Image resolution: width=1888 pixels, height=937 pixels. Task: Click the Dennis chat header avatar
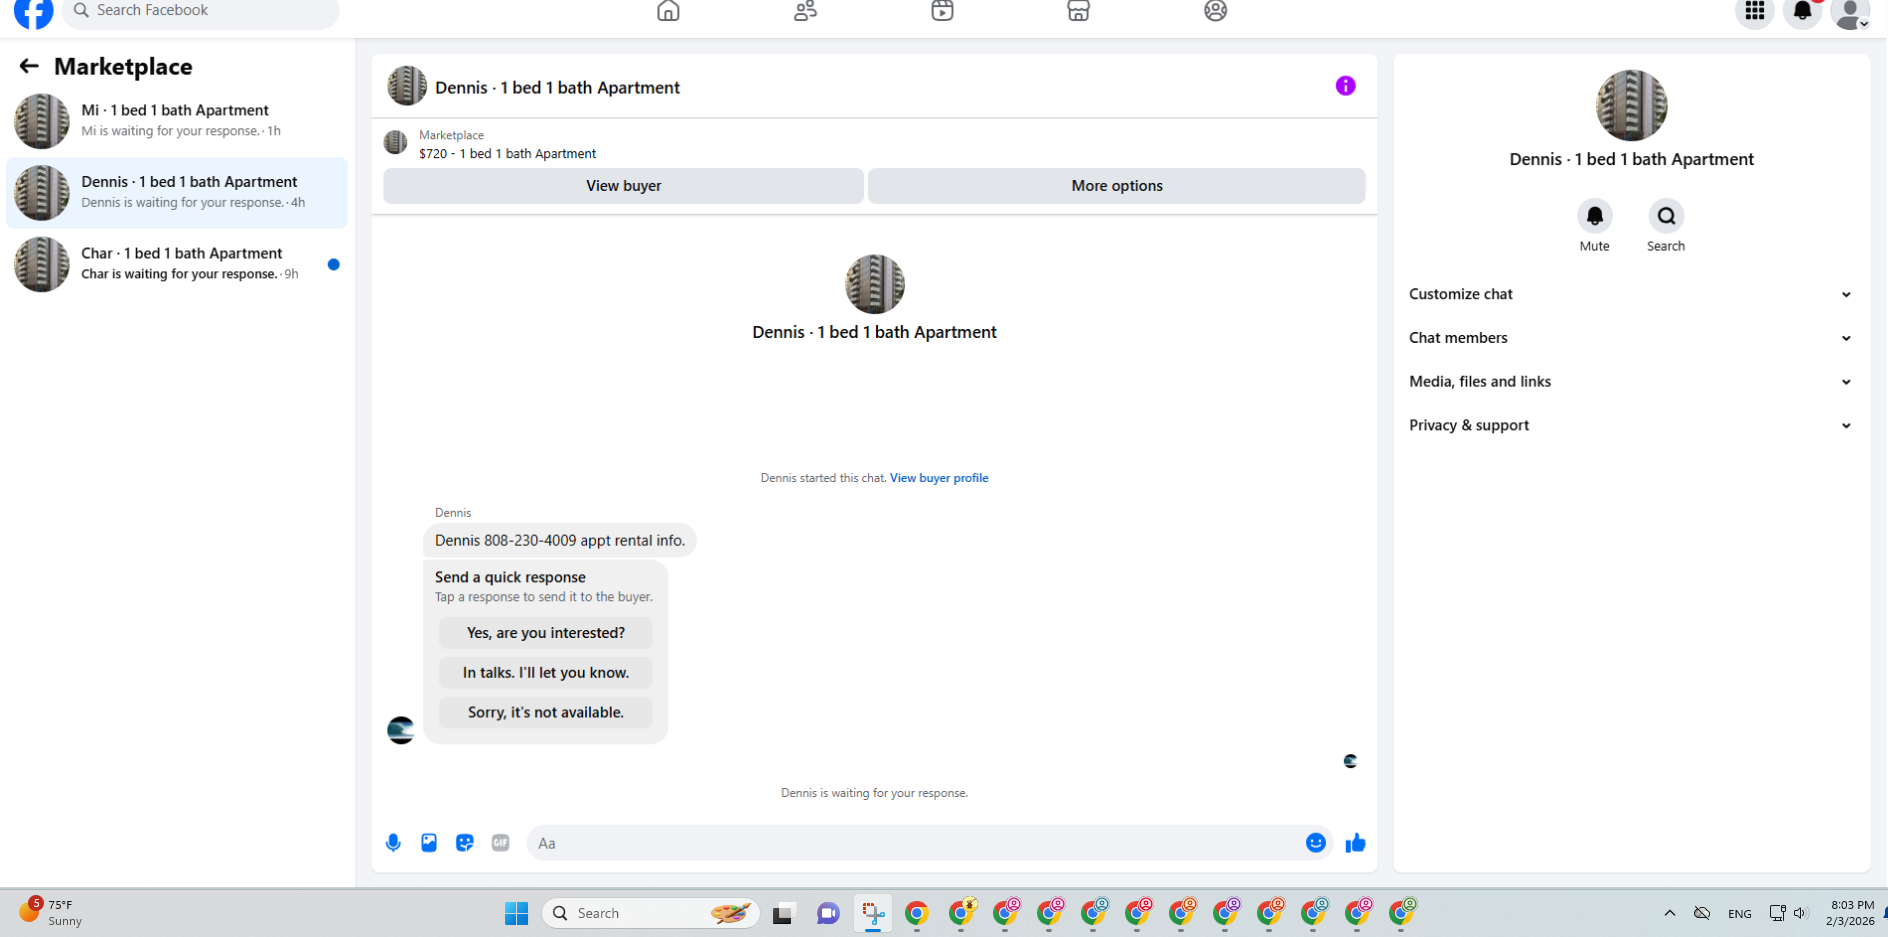(407, 86)
